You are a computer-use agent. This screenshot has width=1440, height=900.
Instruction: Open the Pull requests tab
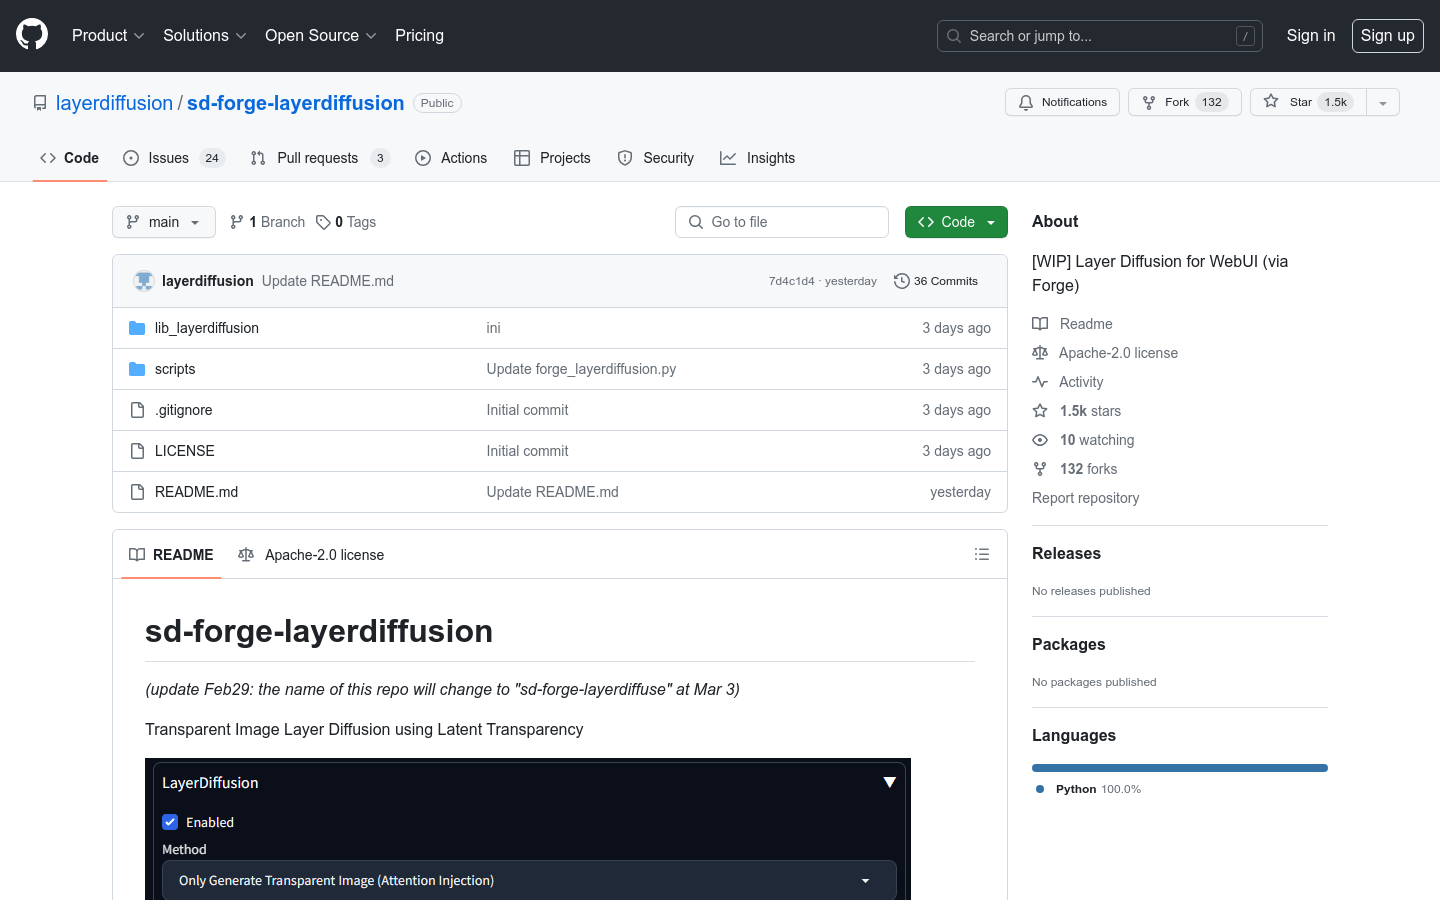(317, 158)
